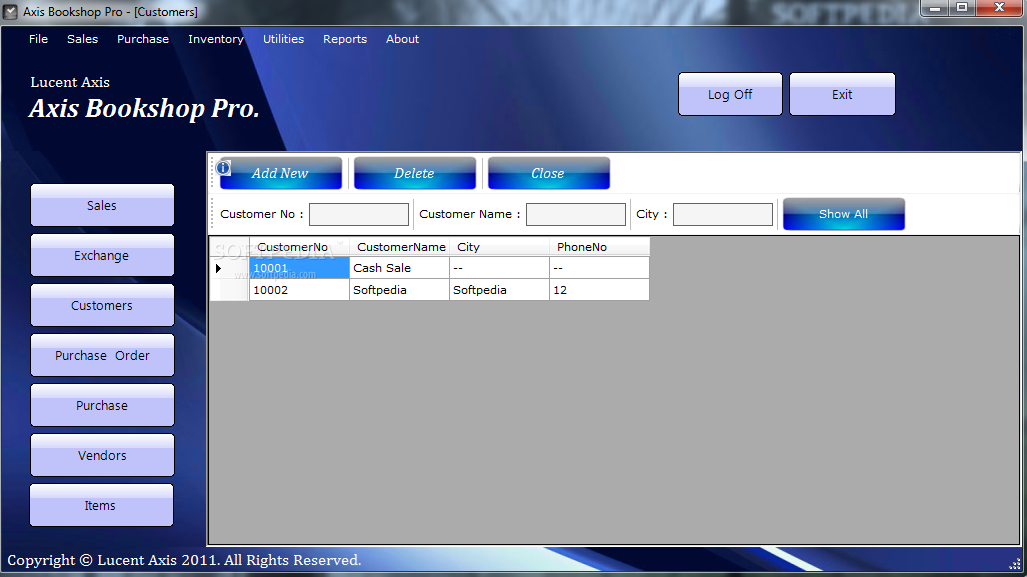Sort by the PhoneNo column header
Viewport: 1027px width, 577px height.
(x=599, y=247)
